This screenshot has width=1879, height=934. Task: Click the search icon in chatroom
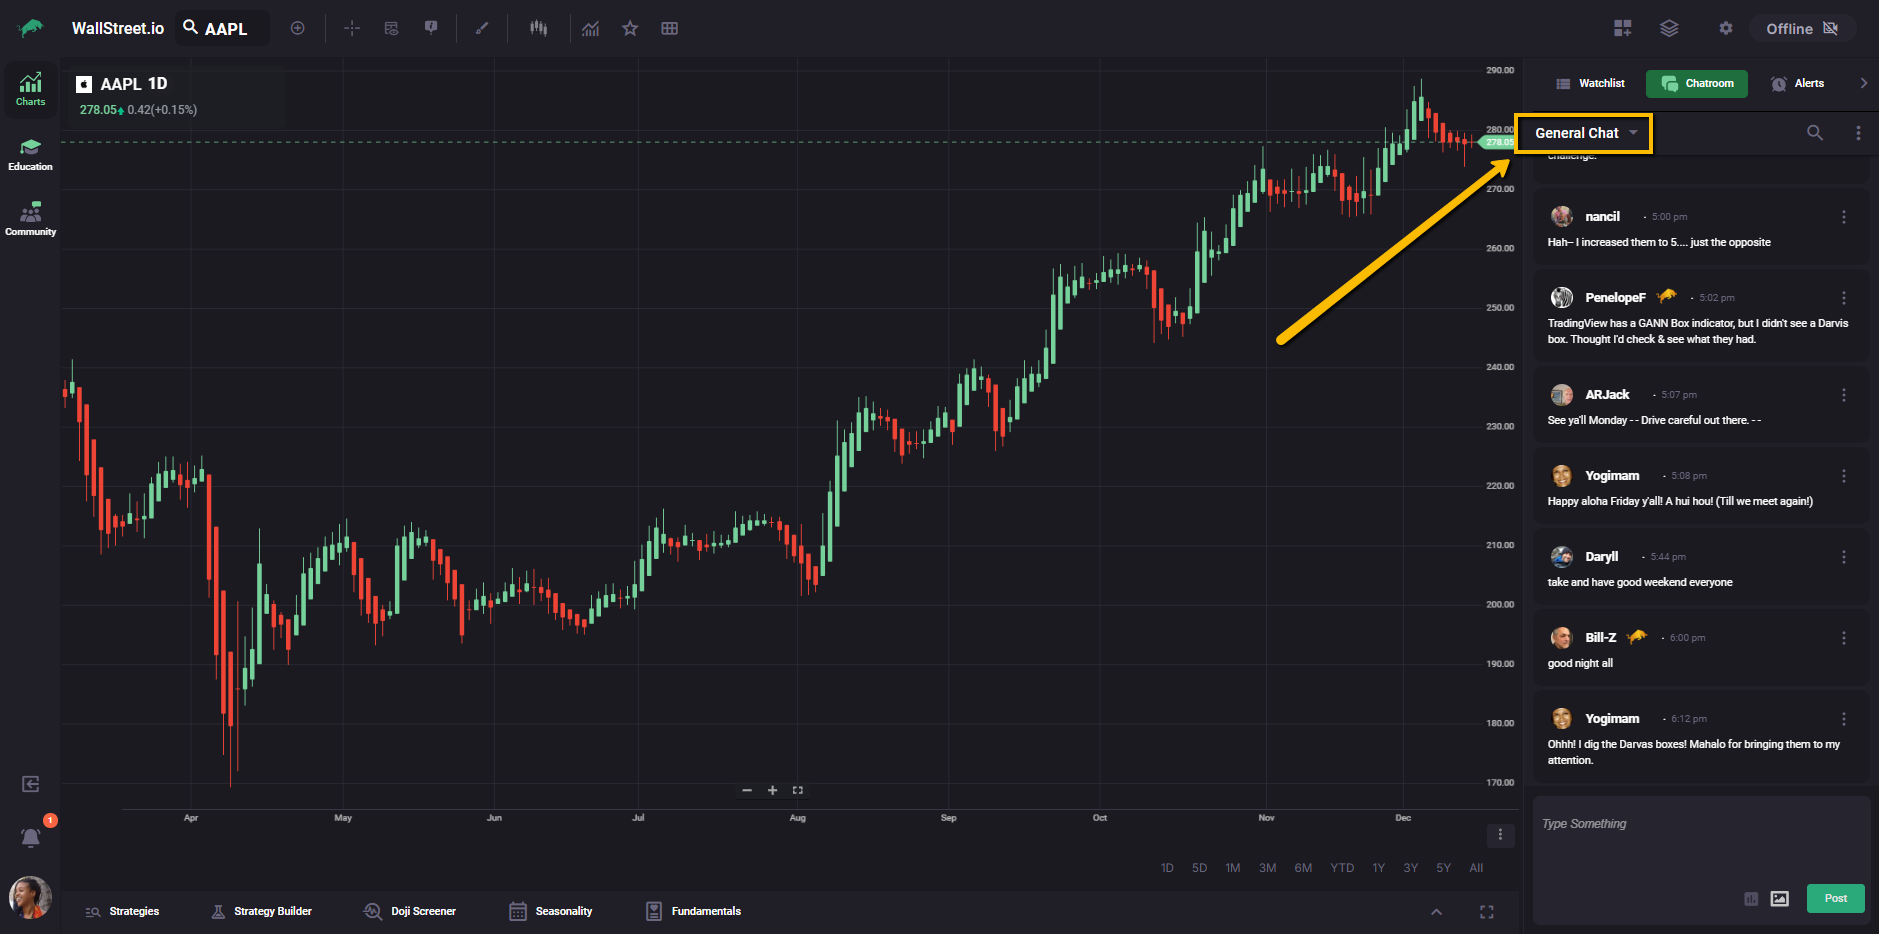(x=1814, y=133)
